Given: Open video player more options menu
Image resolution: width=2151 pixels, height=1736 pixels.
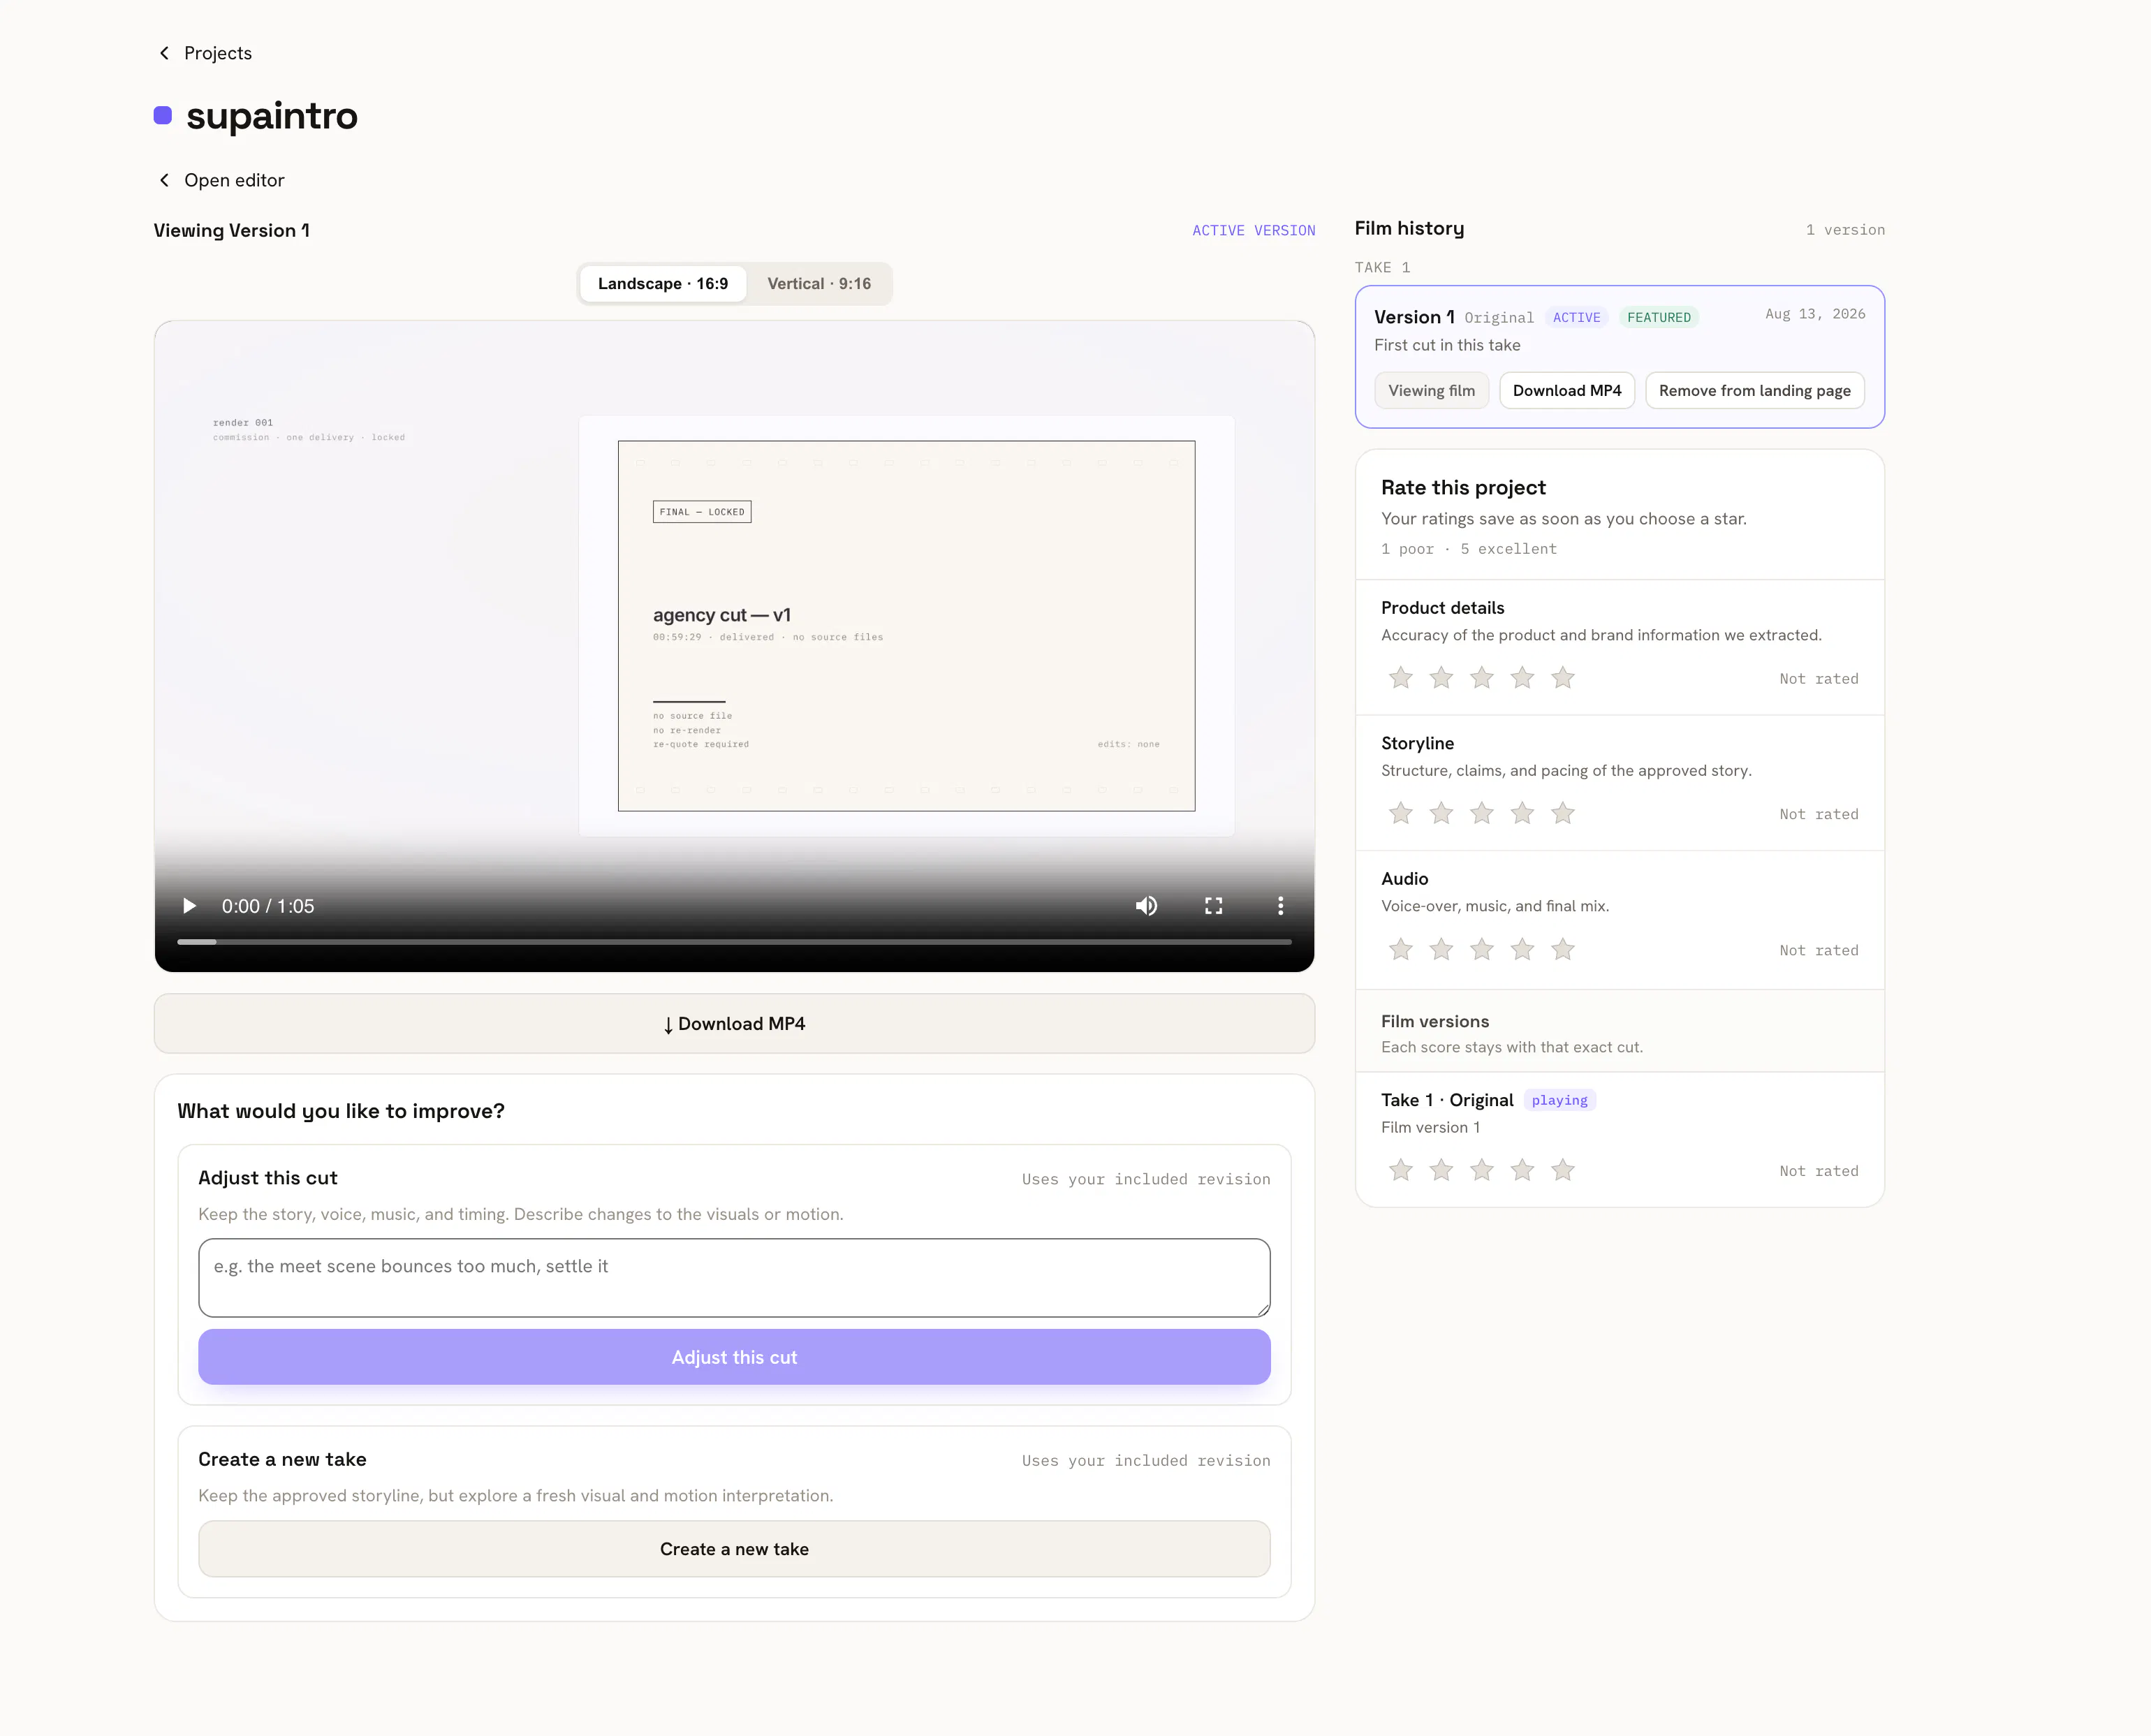Looking at the screenshot, I should click(x=1280, y=906).
